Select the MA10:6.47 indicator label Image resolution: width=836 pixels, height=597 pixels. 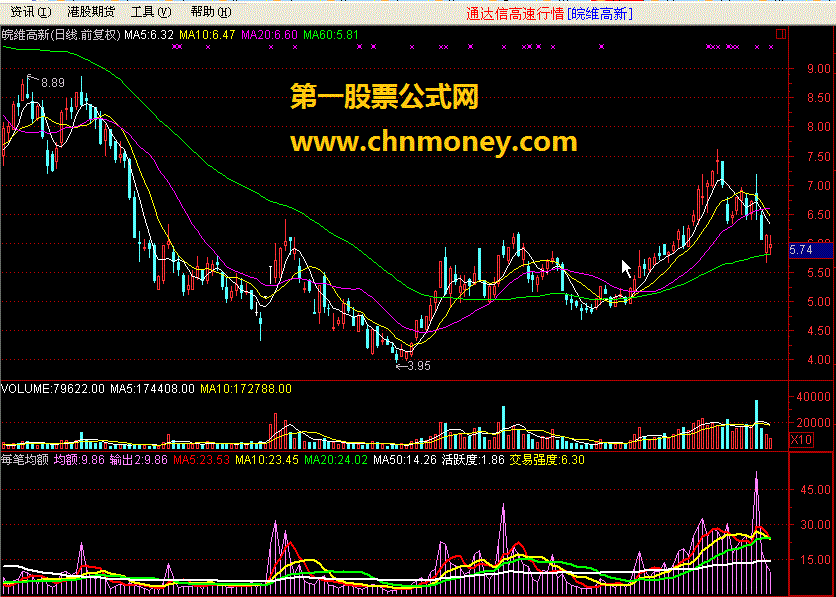[x=207, y=35]
